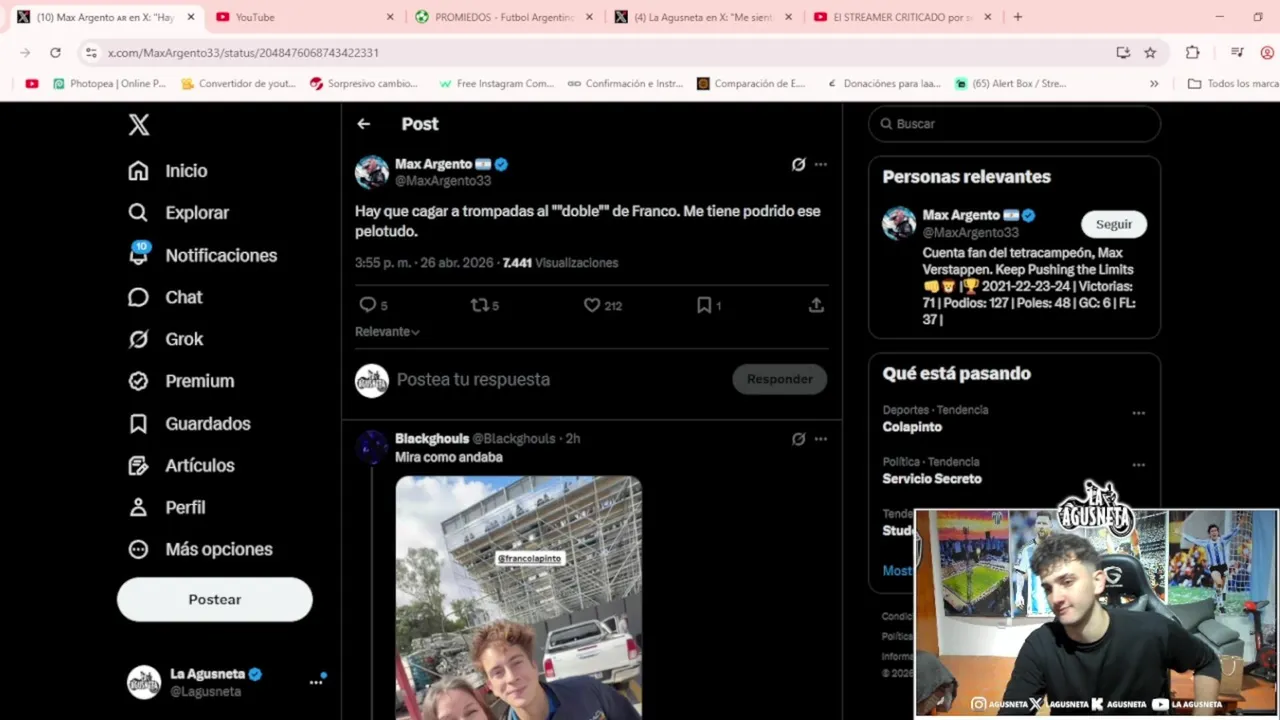Open the Colapinto trending topic
The height and width of the screenshot is (720, 1280).
coord(912,427)
